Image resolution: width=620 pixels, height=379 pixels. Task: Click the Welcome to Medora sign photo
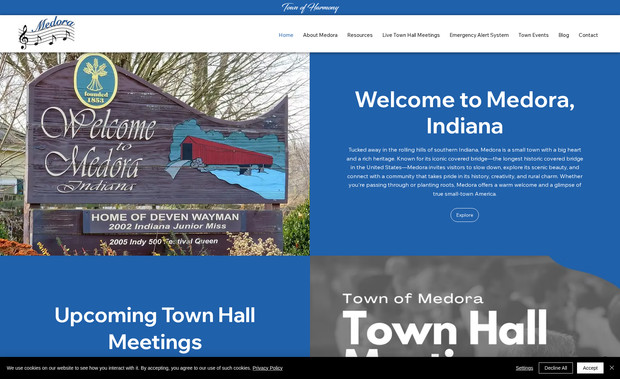[155, 154]
